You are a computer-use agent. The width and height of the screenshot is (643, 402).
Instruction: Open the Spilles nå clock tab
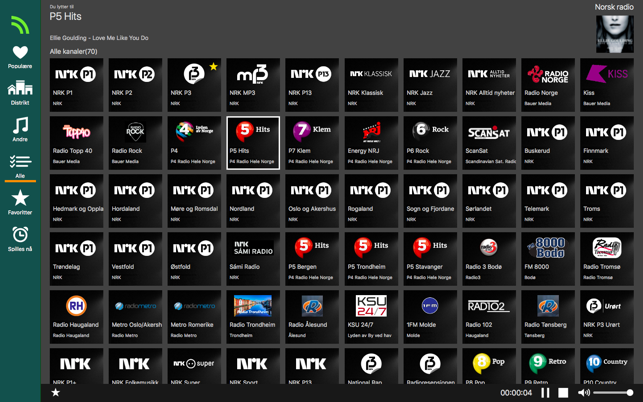(20, 239)
